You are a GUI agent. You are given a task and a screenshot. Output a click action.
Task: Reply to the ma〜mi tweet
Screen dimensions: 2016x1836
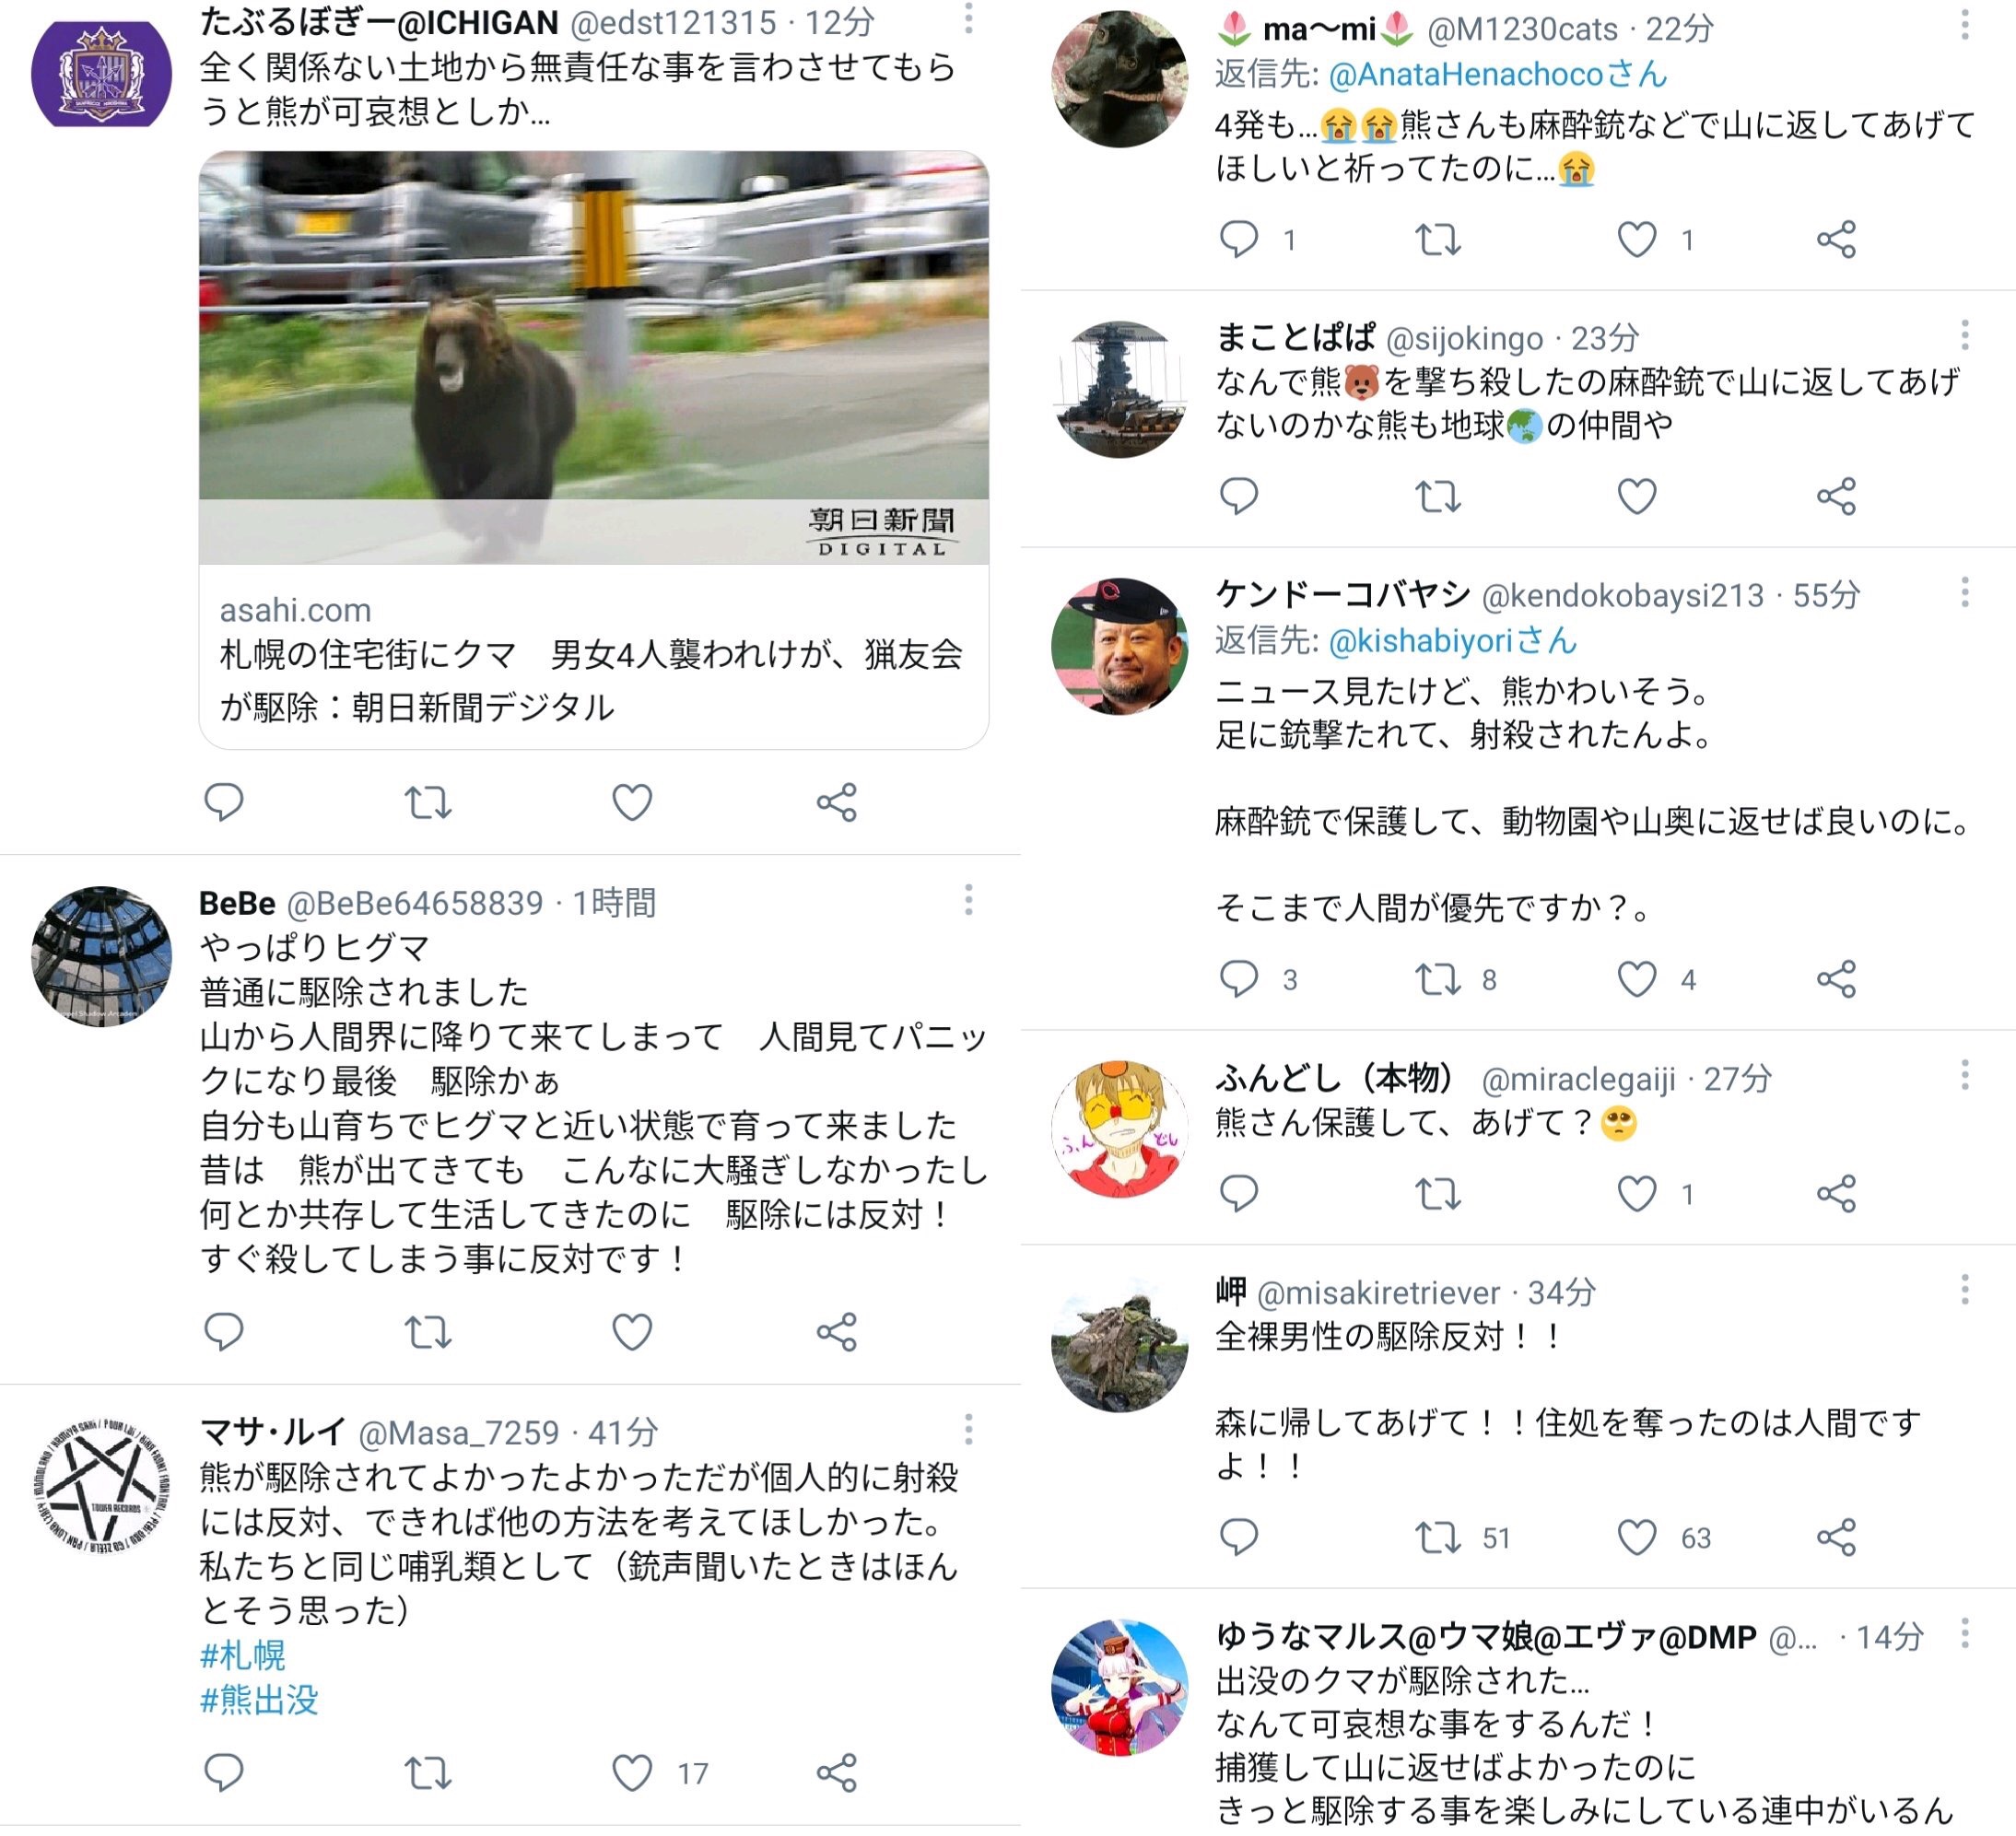[x=1239, y=239]
